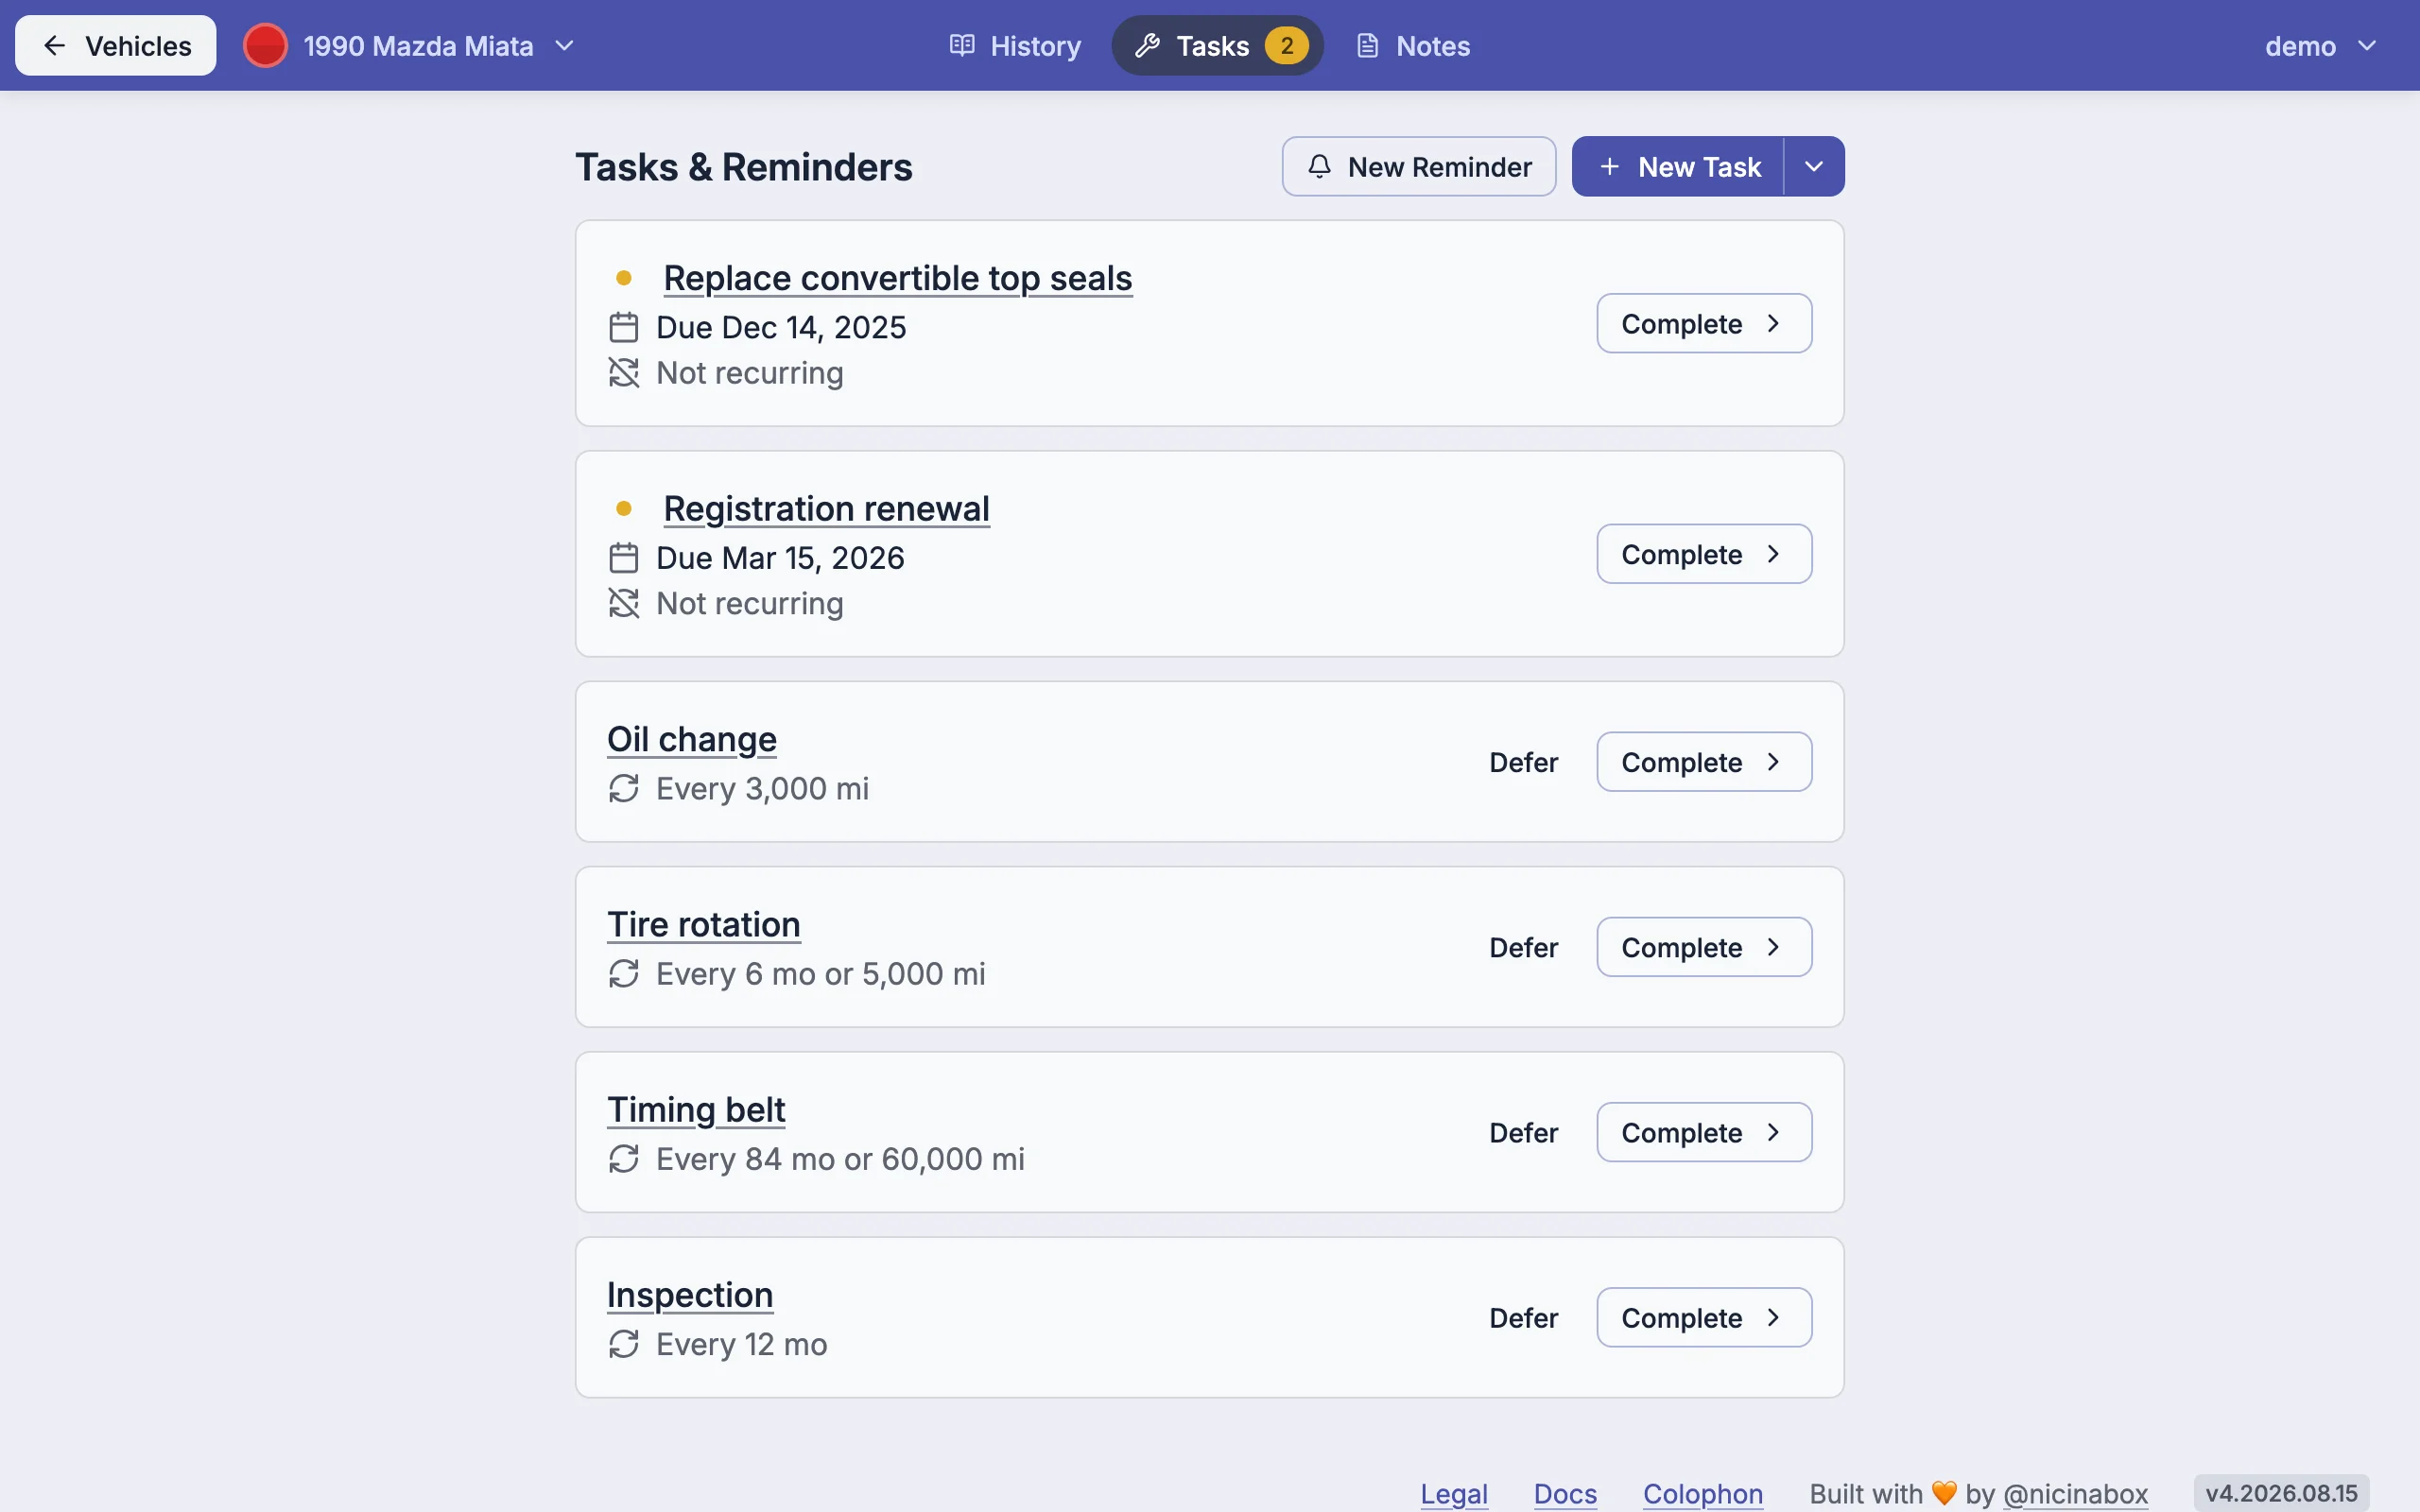Open the Replace convertible top seals task
The height and width of the screenshot is (1512, 2420).
point(897,278)
